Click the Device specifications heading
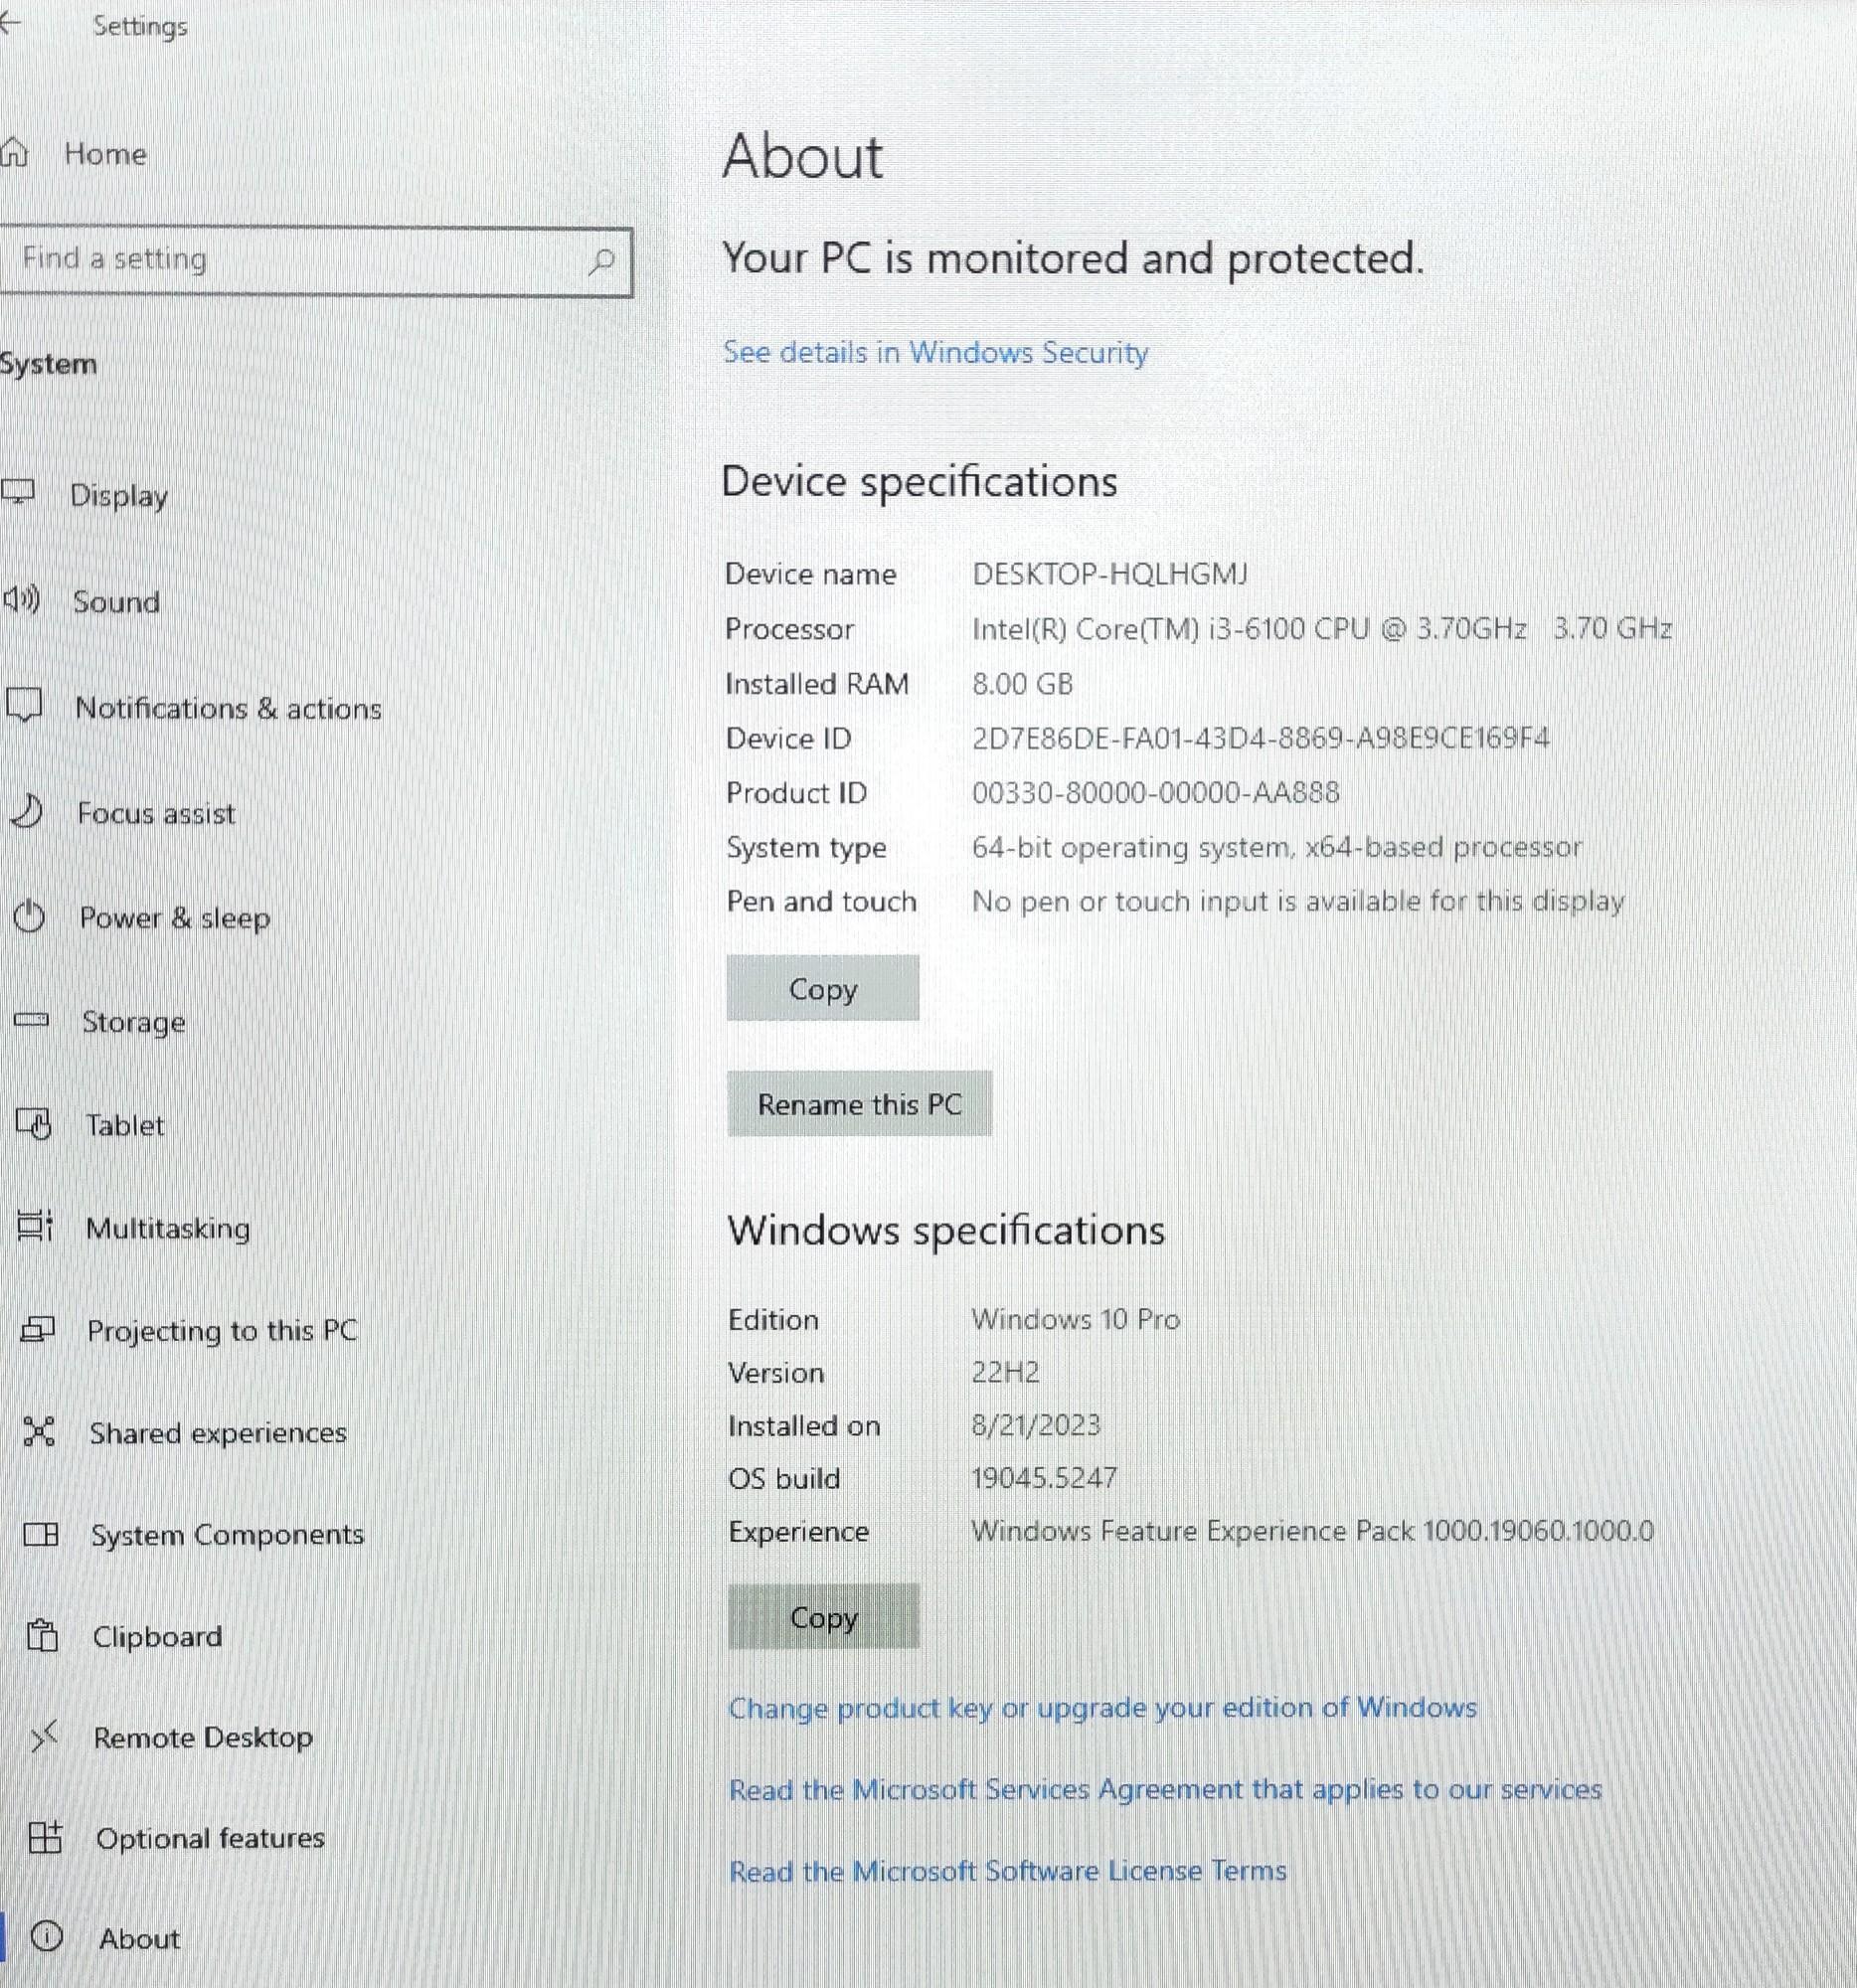1857x1988 pixels. pos(919,483)
